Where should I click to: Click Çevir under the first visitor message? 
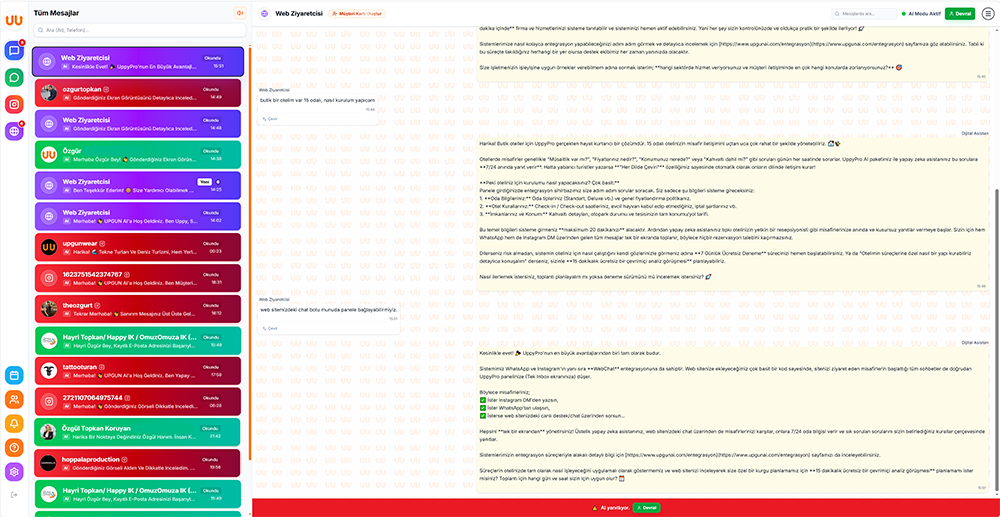point(271,118)
